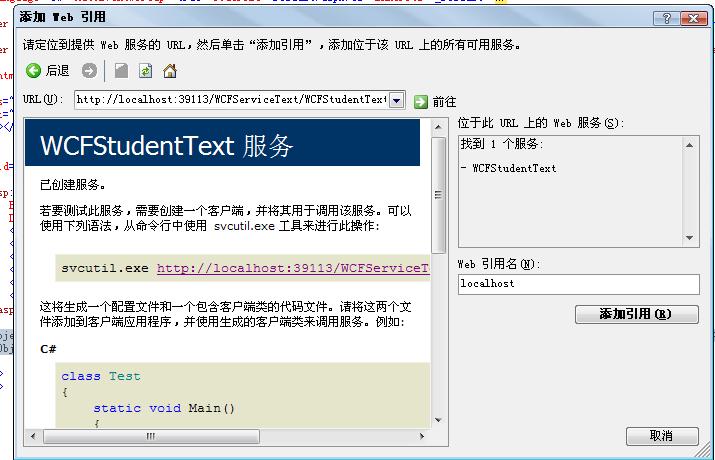Open the svcutil localhost service link

pyautogui.click(x=293, y=268)
